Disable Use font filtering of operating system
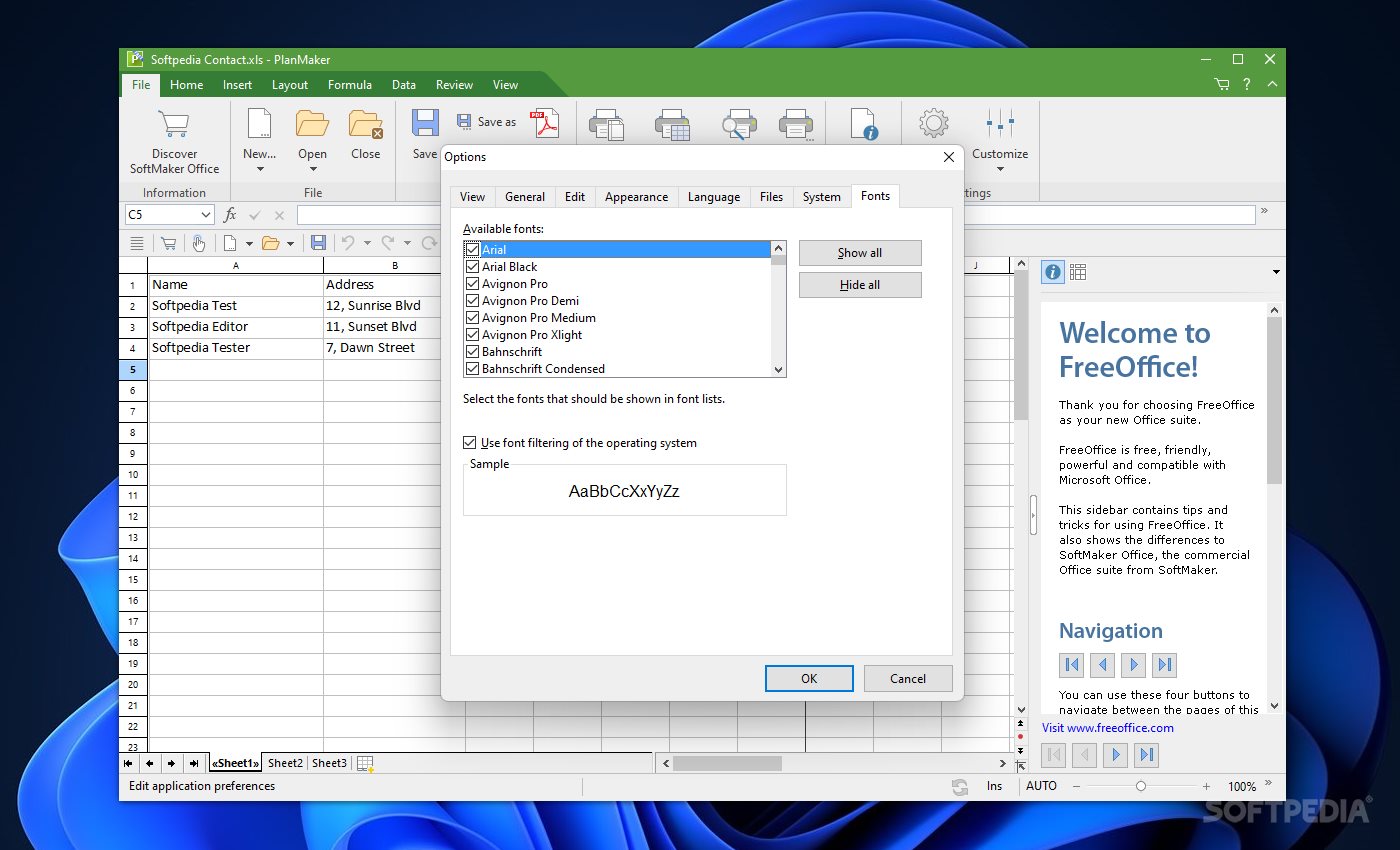The image size is (1400, 850). click(x=470, y=443)
